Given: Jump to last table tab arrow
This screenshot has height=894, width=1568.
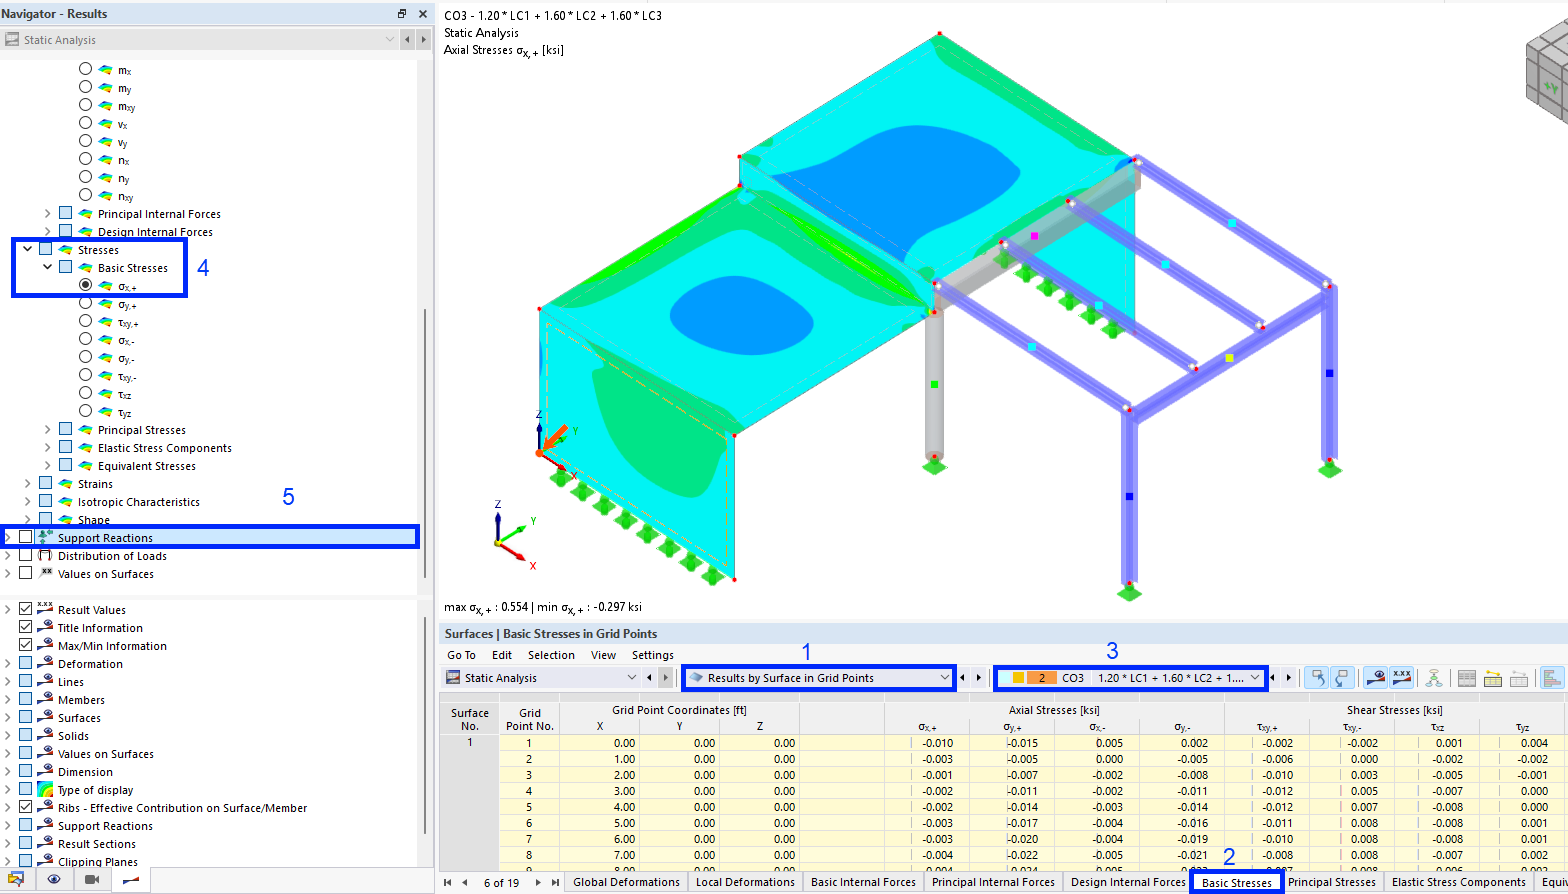Looking at the screenshot, I should [555, 883].
